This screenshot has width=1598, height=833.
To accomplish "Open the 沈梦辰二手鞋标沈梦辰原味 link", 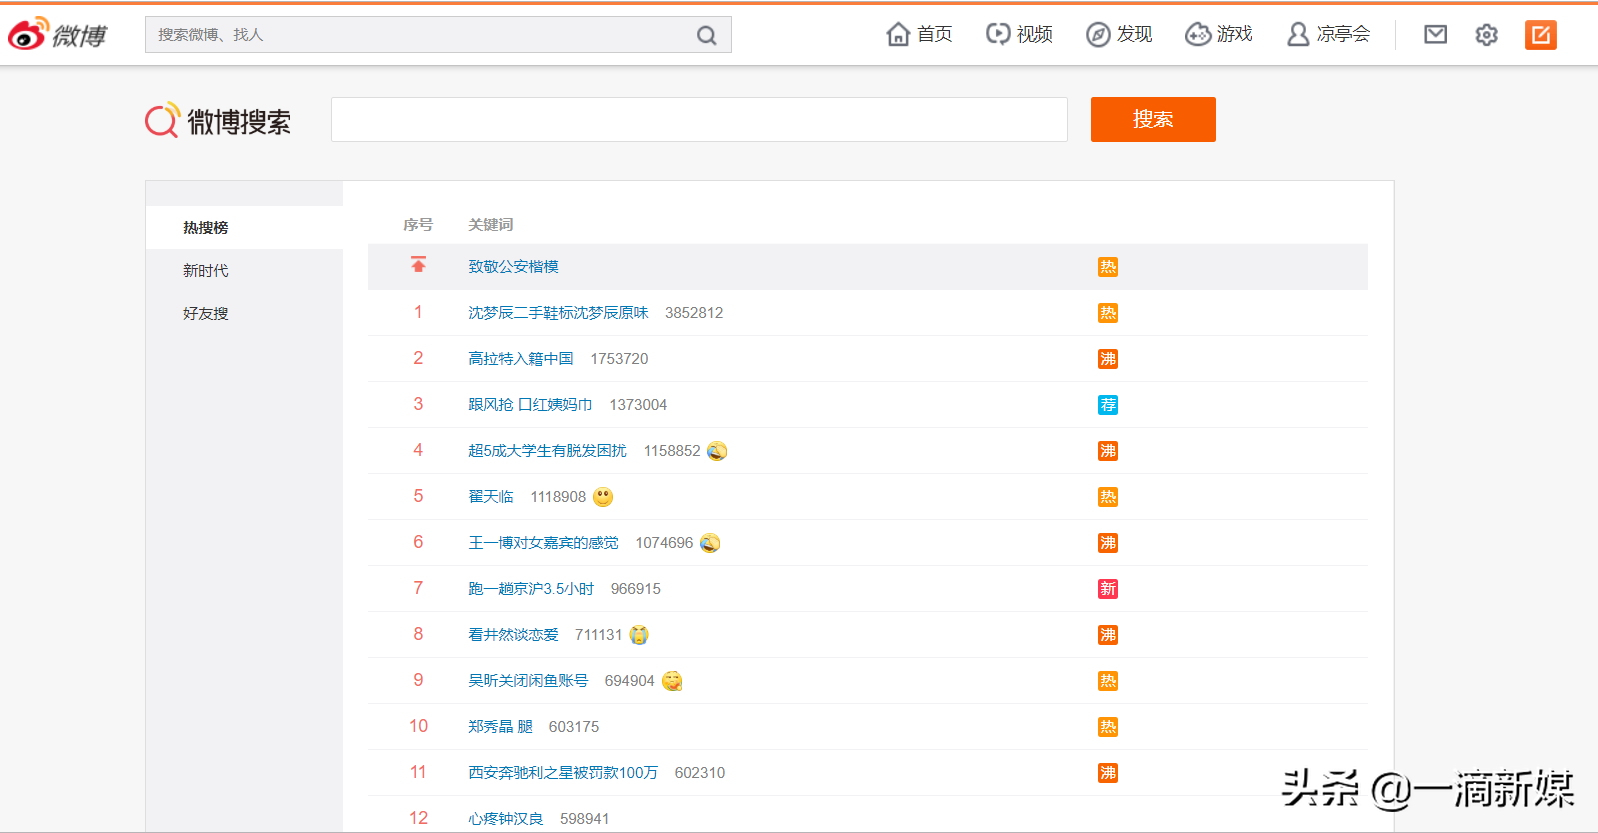I will click(558, 313).
